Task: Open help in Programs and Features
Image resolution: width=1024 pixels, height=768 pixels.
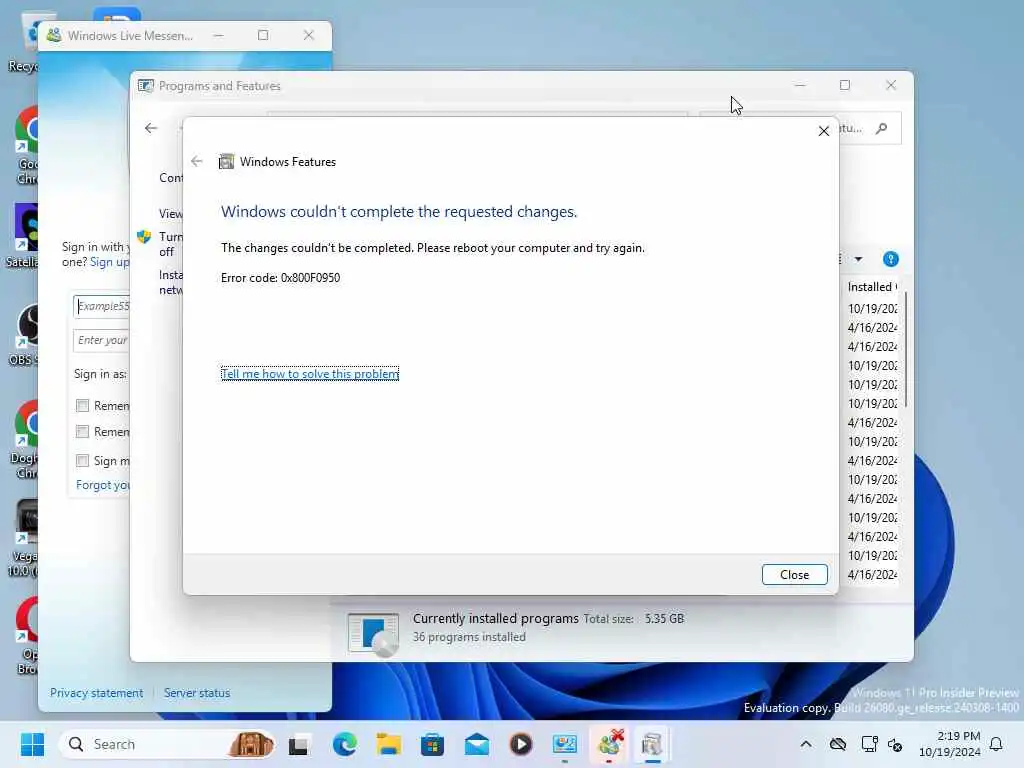Action: (890, 259)
